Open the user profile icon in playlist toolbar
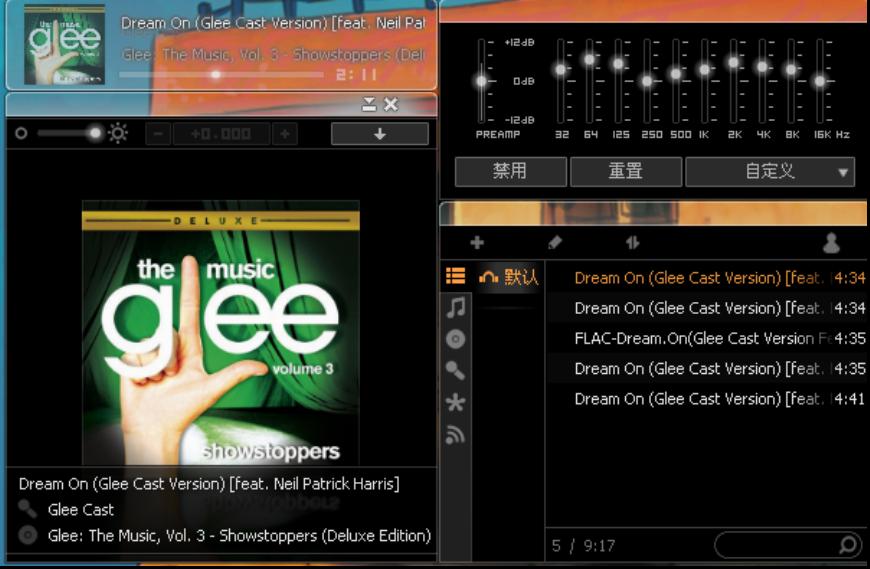The height and width of the screenshot is (569, 870). click(831, 242)
